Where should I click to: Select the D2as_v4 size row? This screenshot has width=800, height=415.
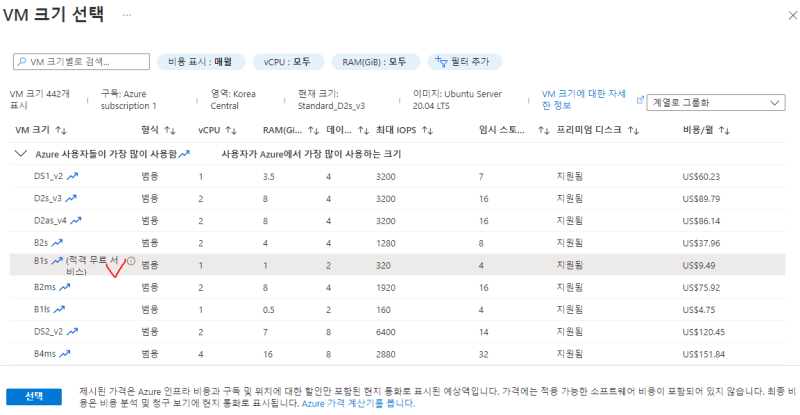pos(397,221)
